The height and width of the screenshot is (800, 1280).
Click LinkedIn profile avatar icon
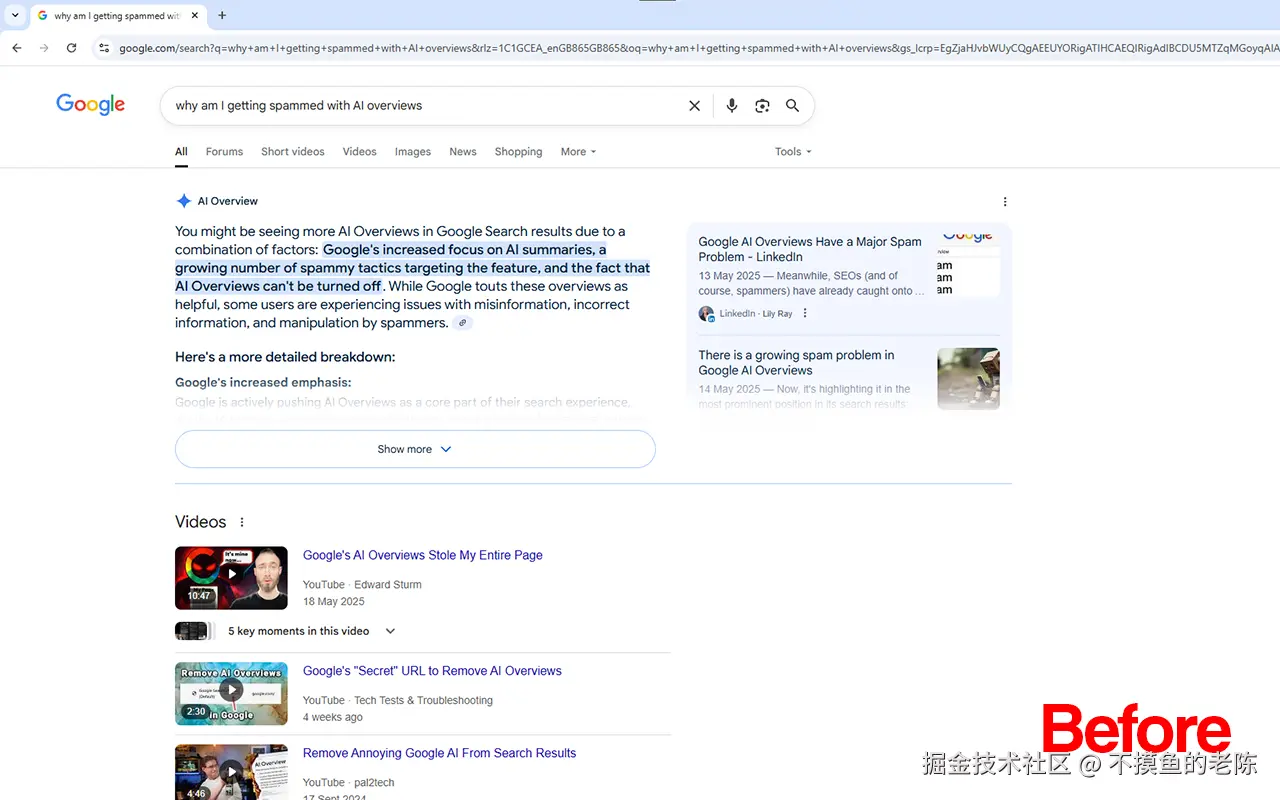point(706,314)
